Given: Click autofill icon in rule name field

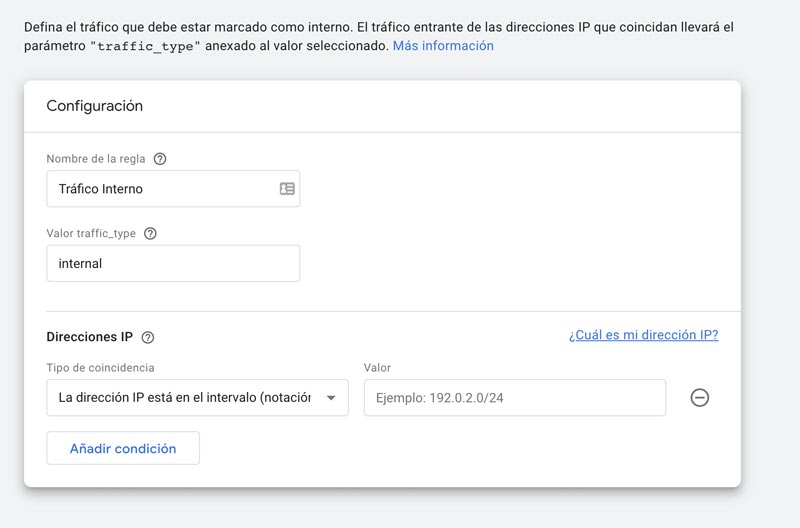Looking at the screenshot, I should (287, 189).
